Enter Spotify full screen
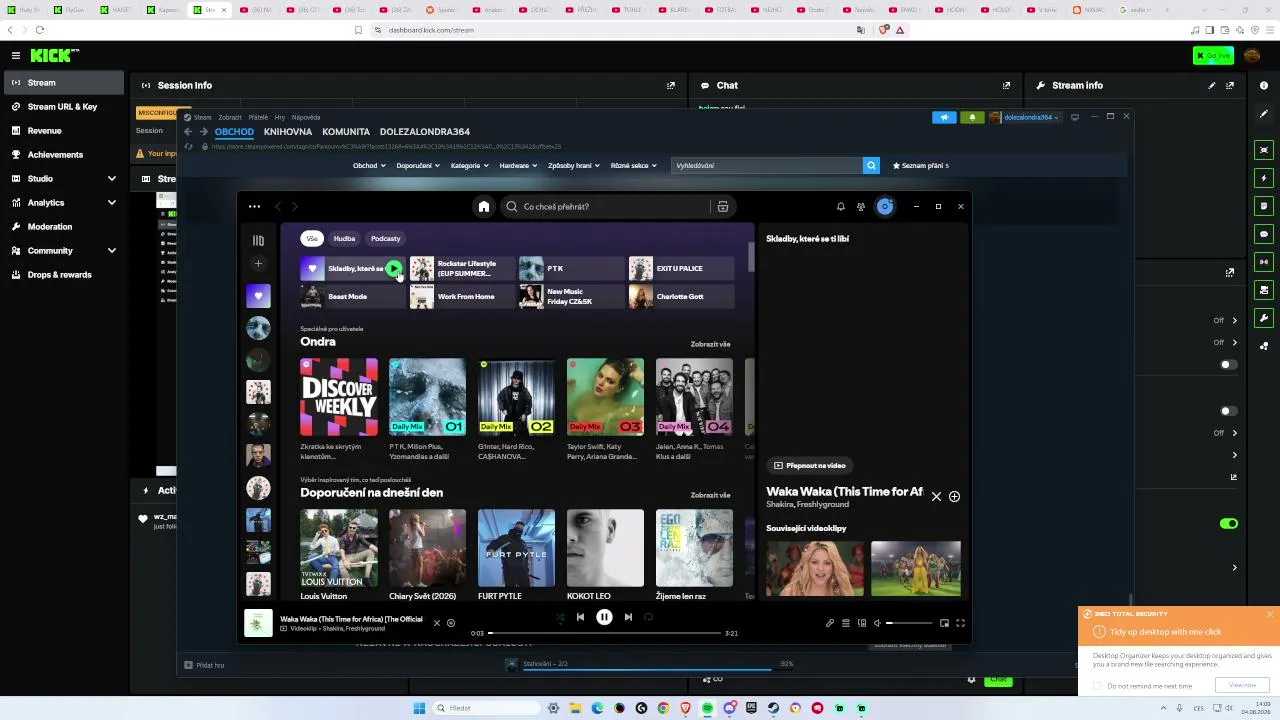 point(960,623)
